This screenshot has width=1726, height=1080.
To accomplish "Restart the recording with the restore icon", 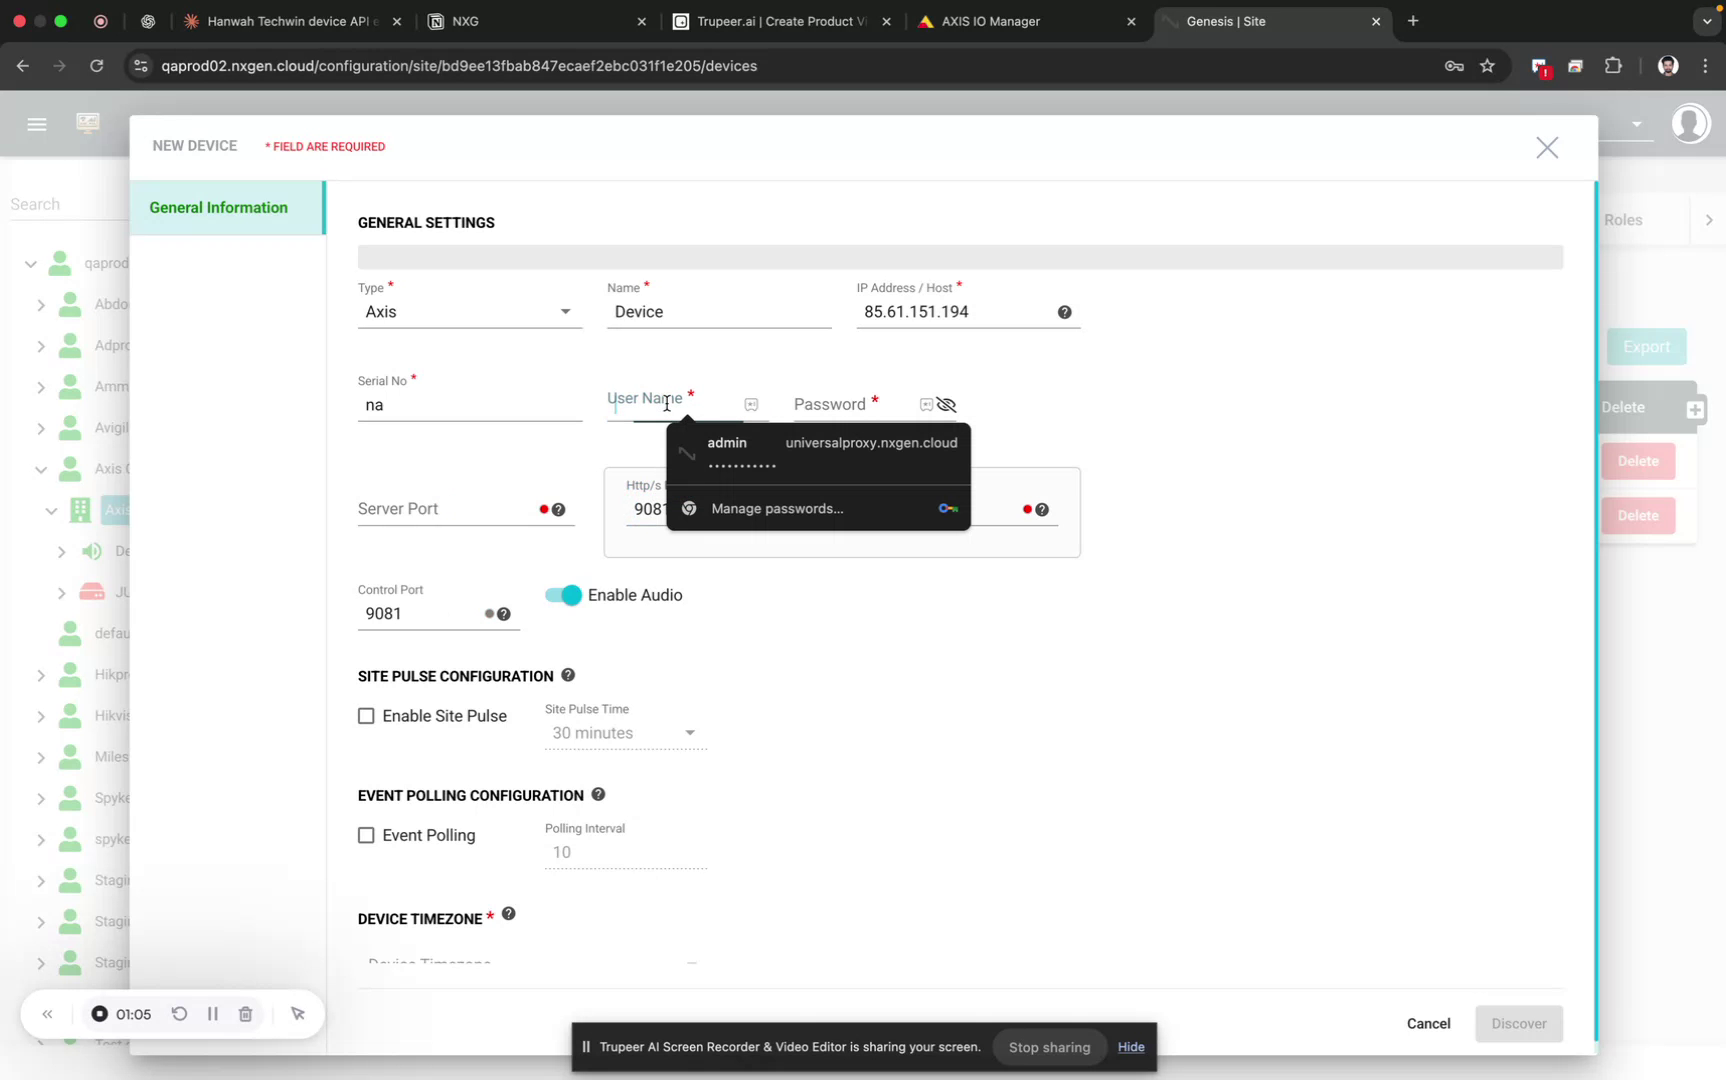I will pos(179,1013).
